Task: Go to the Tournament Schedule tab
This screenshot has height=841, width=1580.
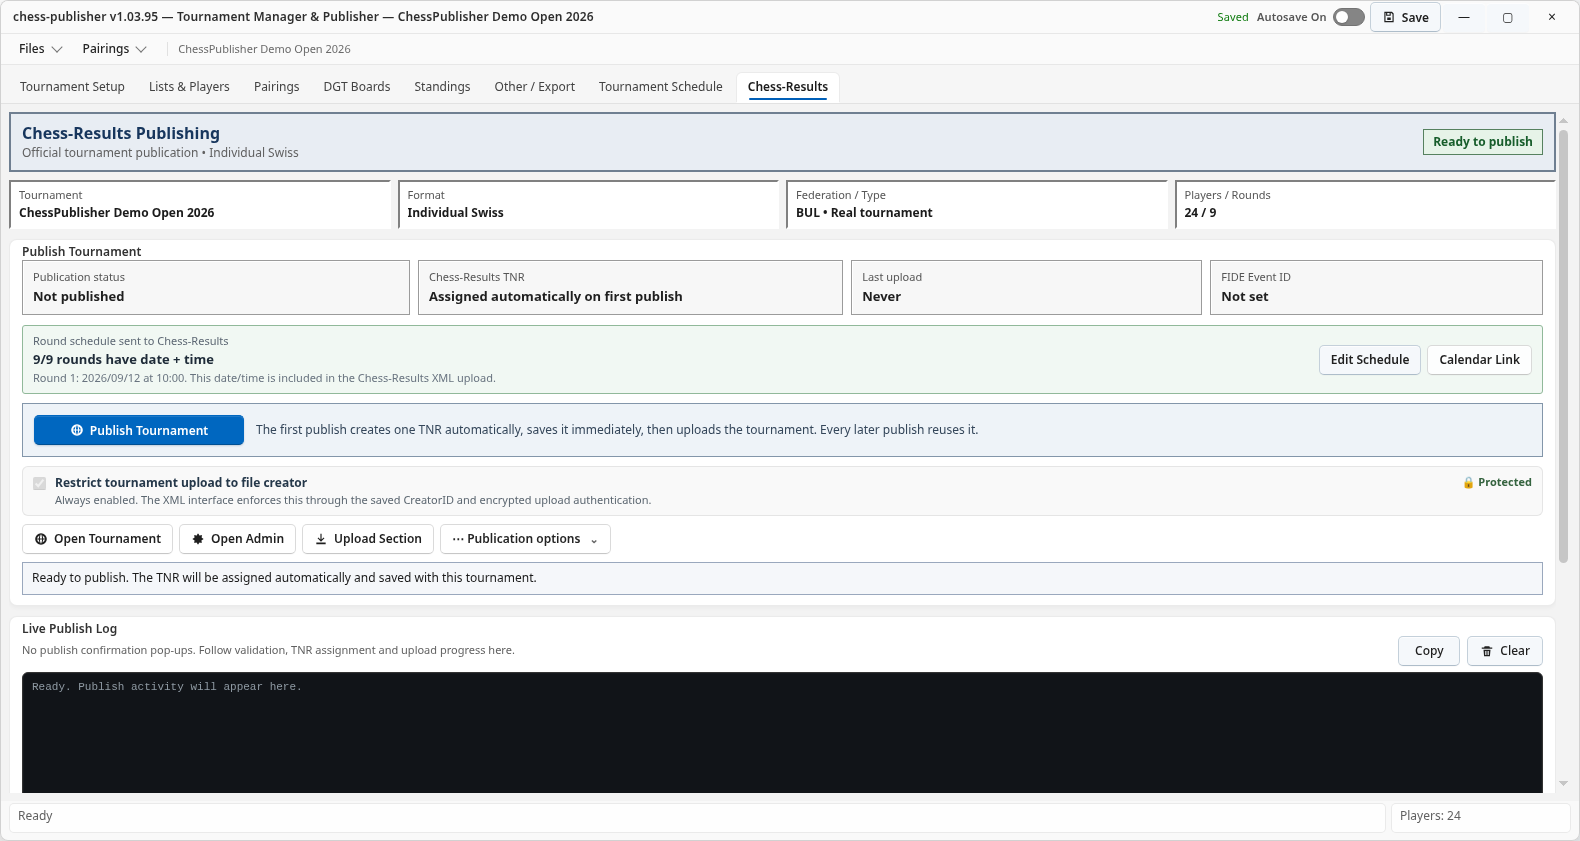Action: point(661,87)
